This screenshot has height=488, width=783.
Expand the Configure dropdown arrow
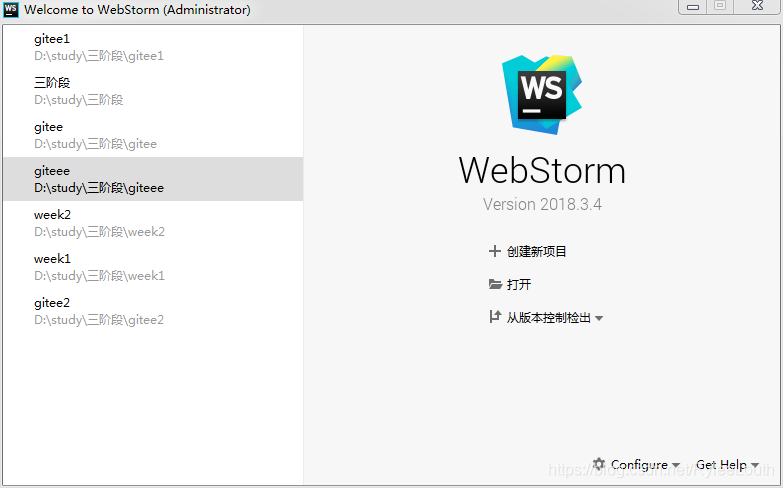(x=676, y=466)
